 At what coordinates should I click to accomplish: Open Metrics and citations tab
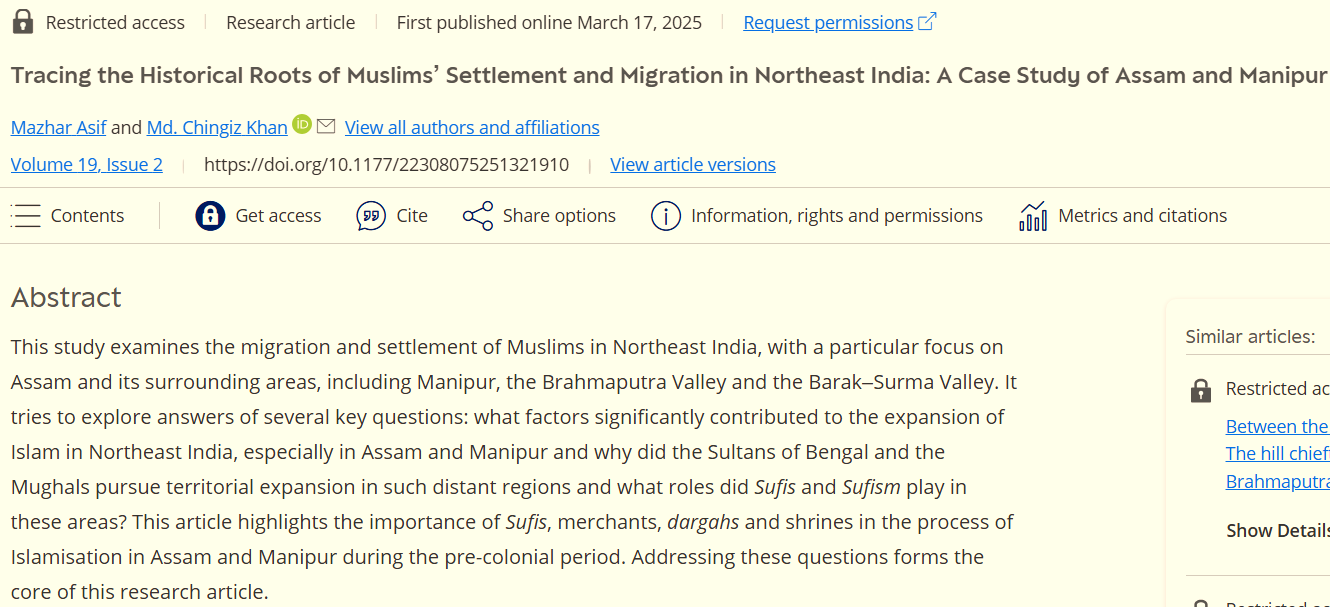1142,216
